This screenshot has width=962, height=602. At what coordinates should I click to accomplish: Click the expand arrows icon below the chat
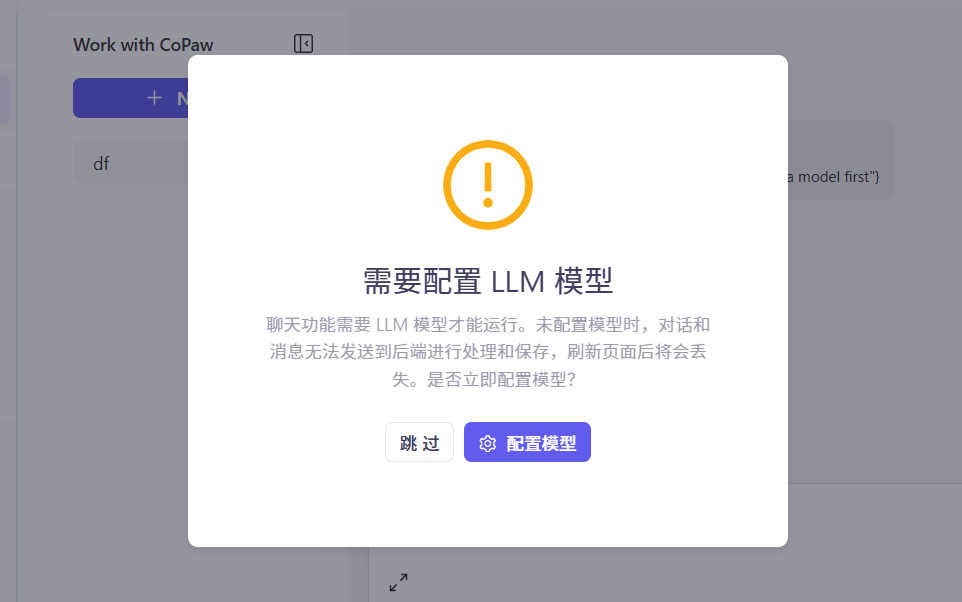click(398, 582)
